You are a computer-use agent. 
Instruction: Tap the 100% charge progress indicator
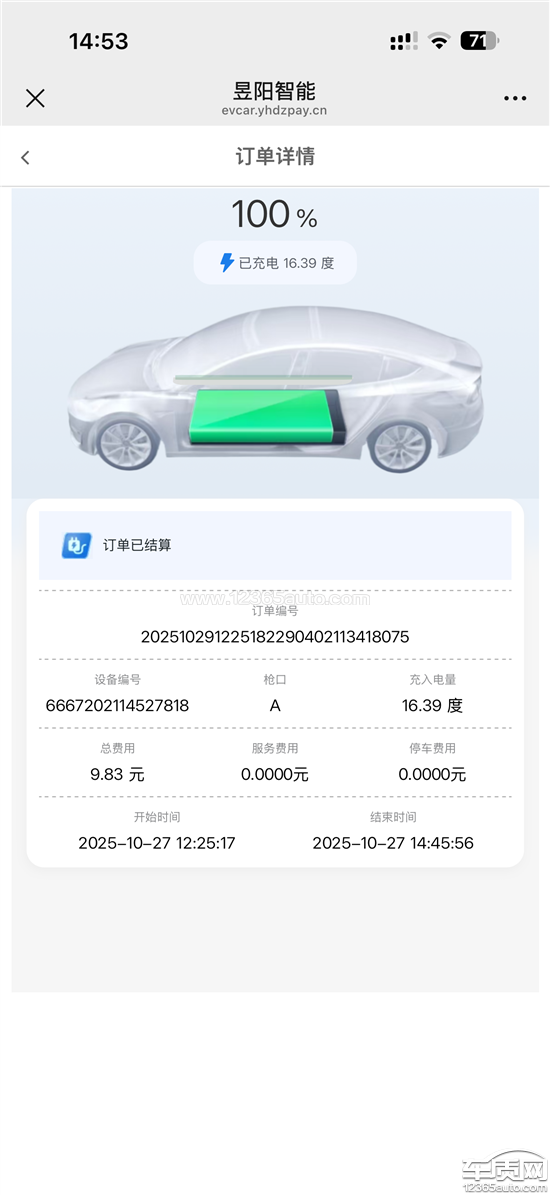point(274,214)
